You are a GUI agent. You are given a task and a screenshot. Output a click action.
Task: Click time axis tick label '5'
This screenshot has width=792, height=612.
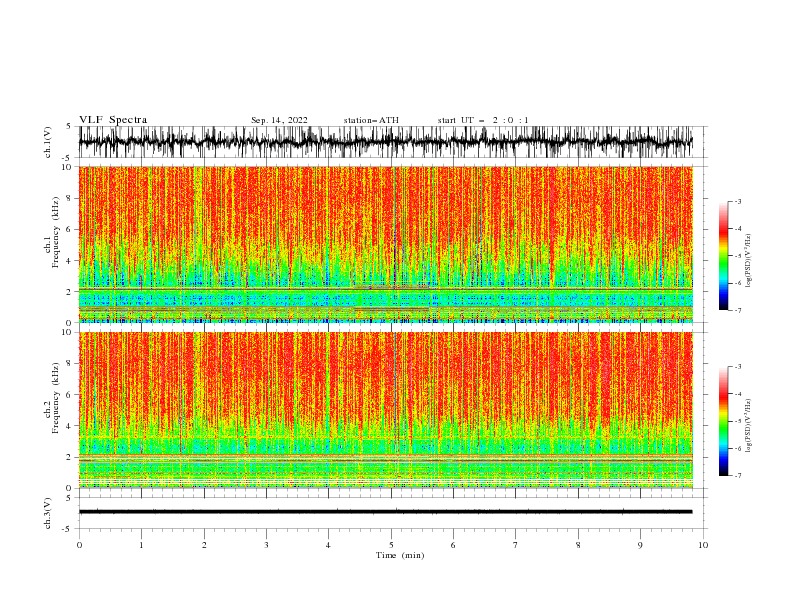(x=391, y=545)
